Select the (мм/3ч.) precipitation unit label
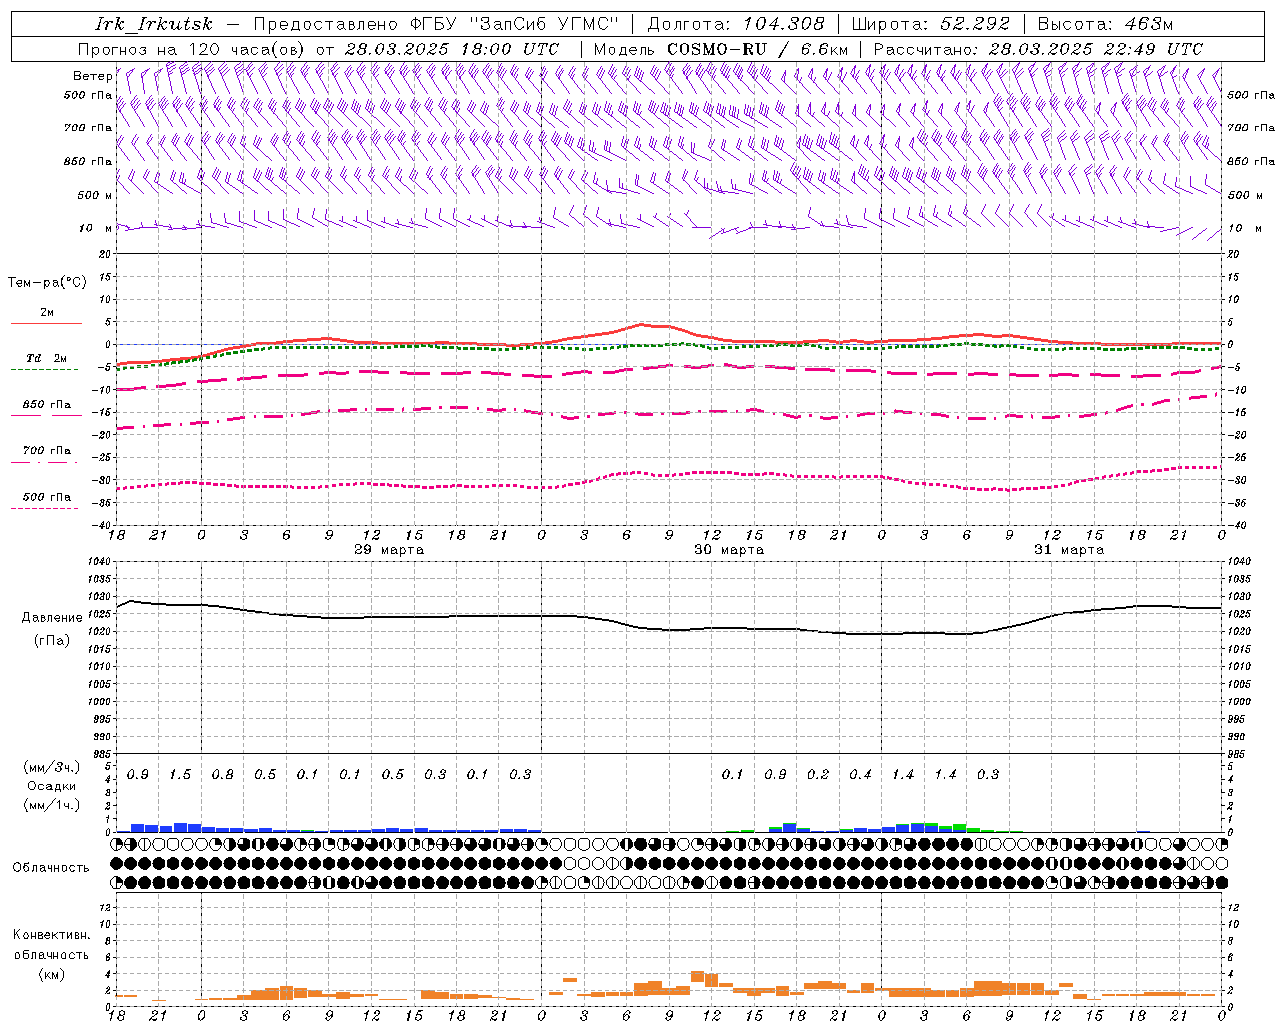Screen dimensions: 1280x1024 click(52, 767)
